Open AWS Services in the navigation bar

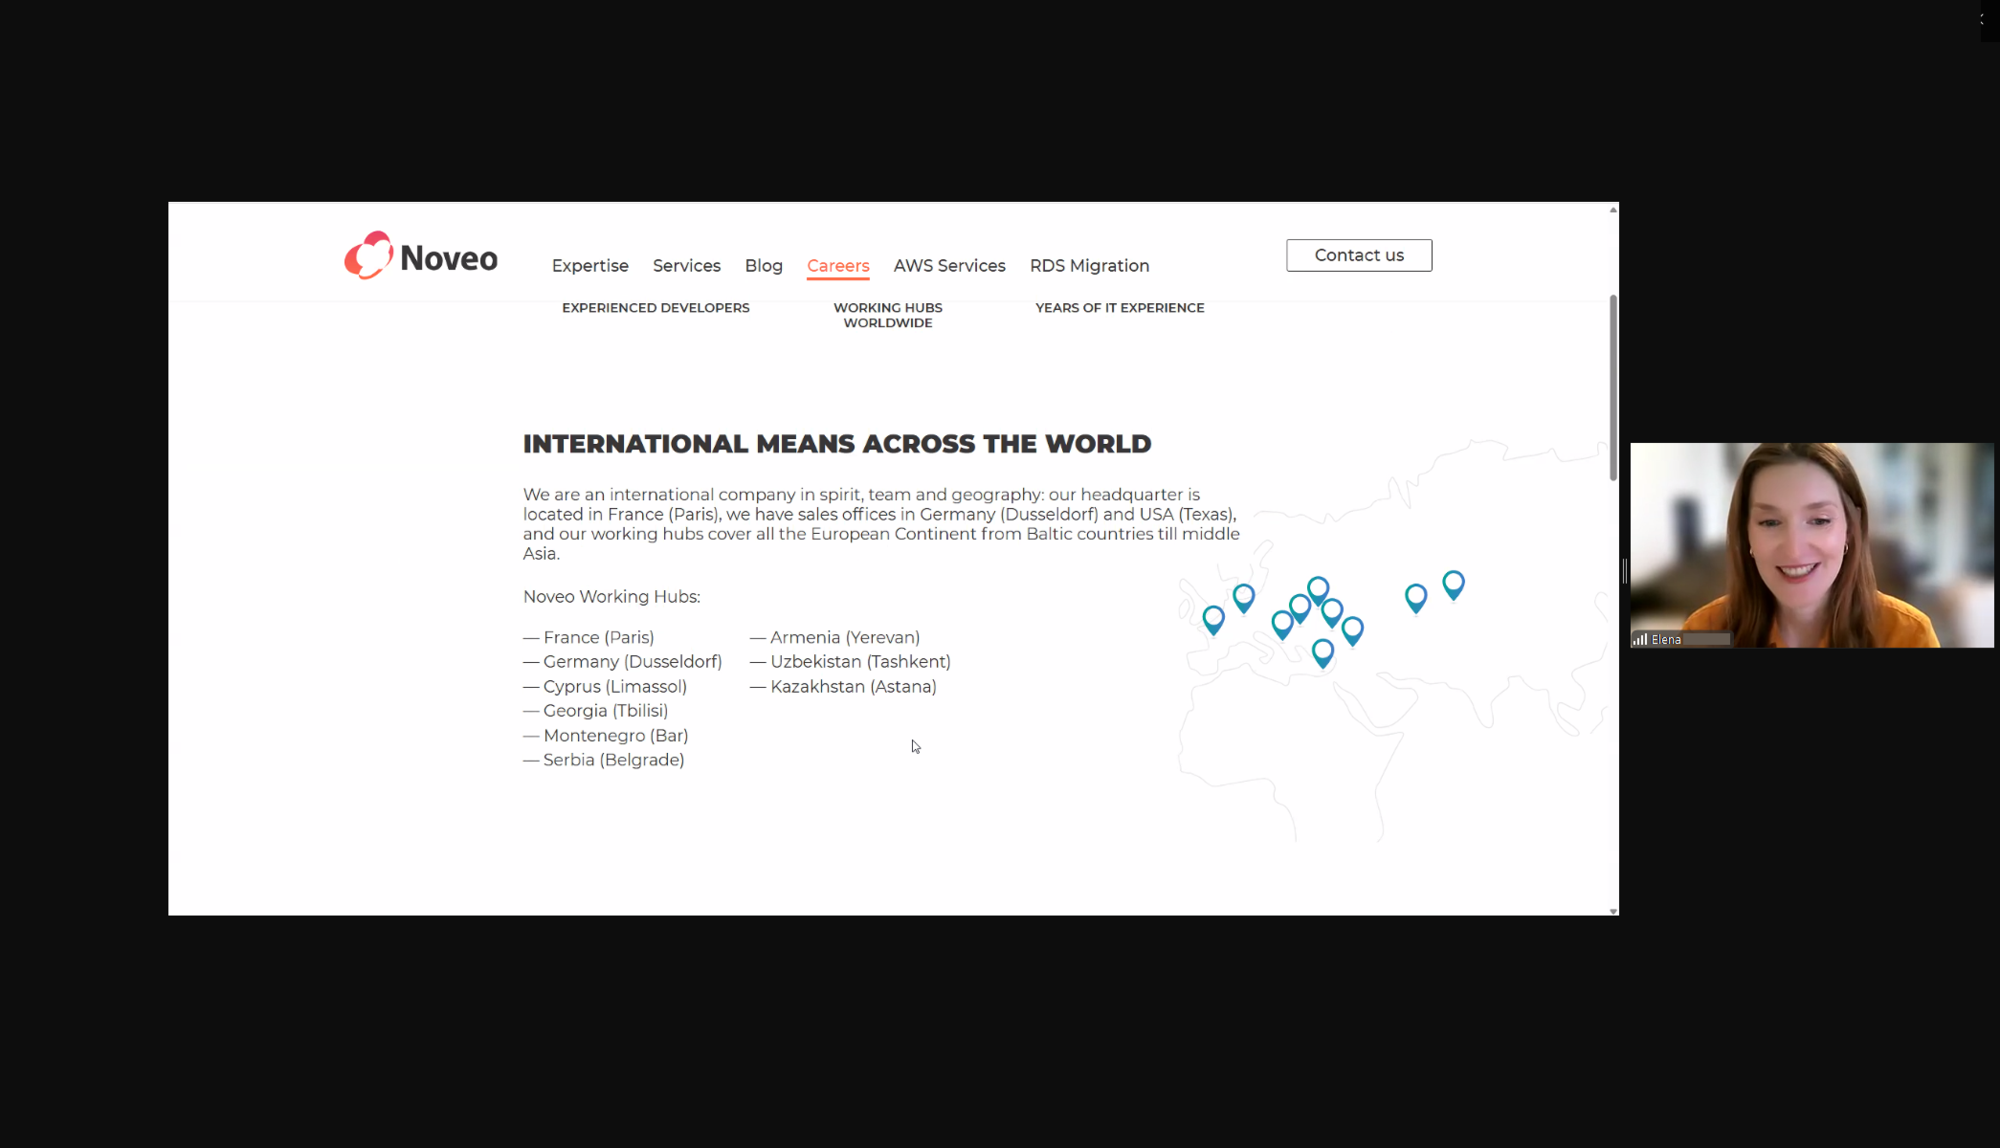coord(949,266)
